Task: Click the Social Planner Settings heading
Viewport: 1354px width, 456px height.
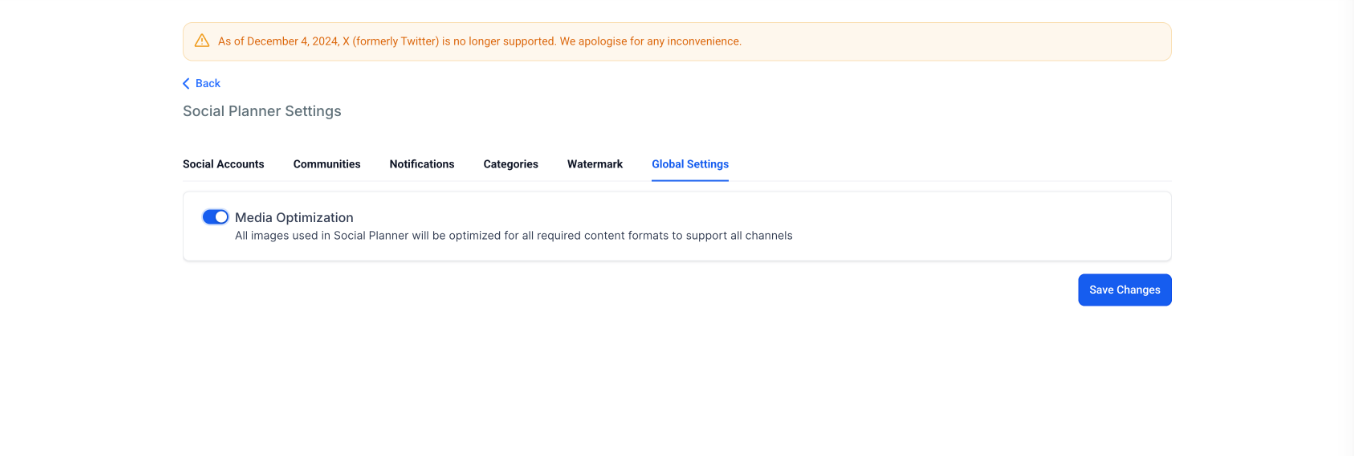Action: tap(262, 111)
